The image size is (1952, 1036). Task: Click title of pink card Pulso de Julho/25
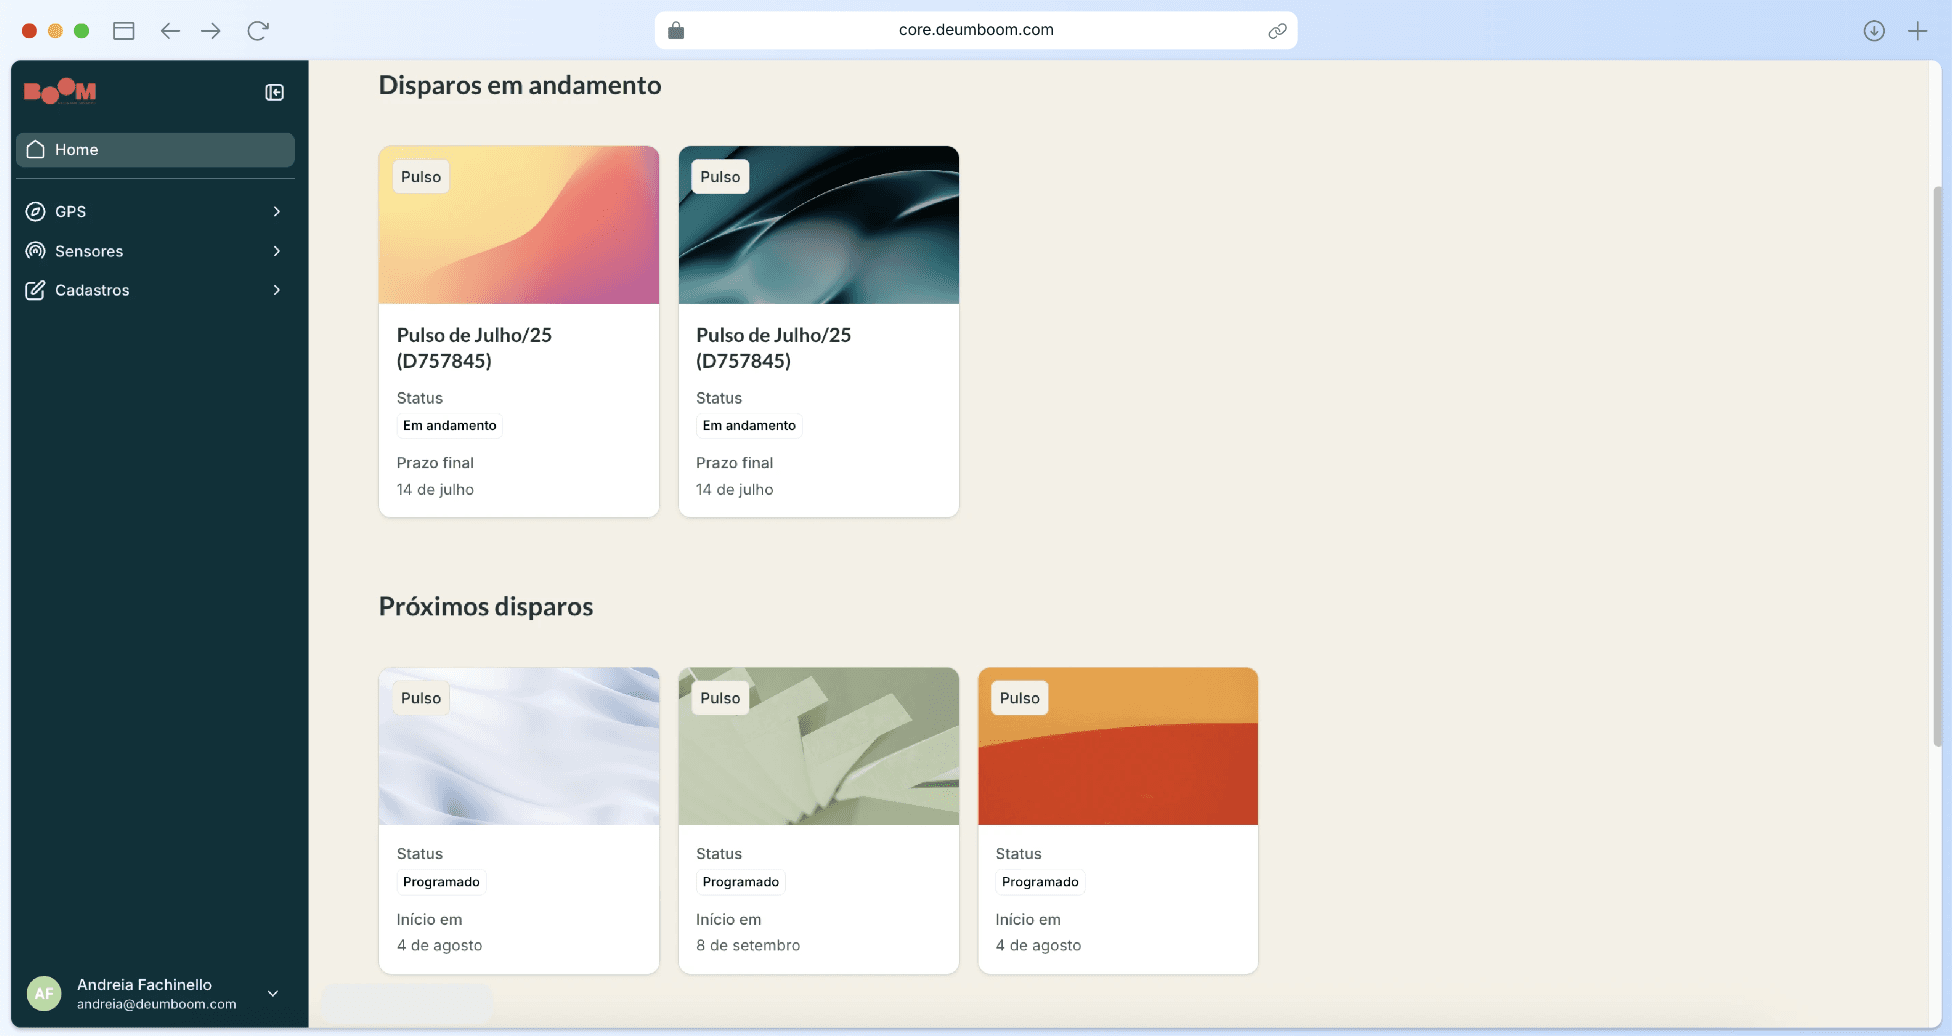point(474,348)
